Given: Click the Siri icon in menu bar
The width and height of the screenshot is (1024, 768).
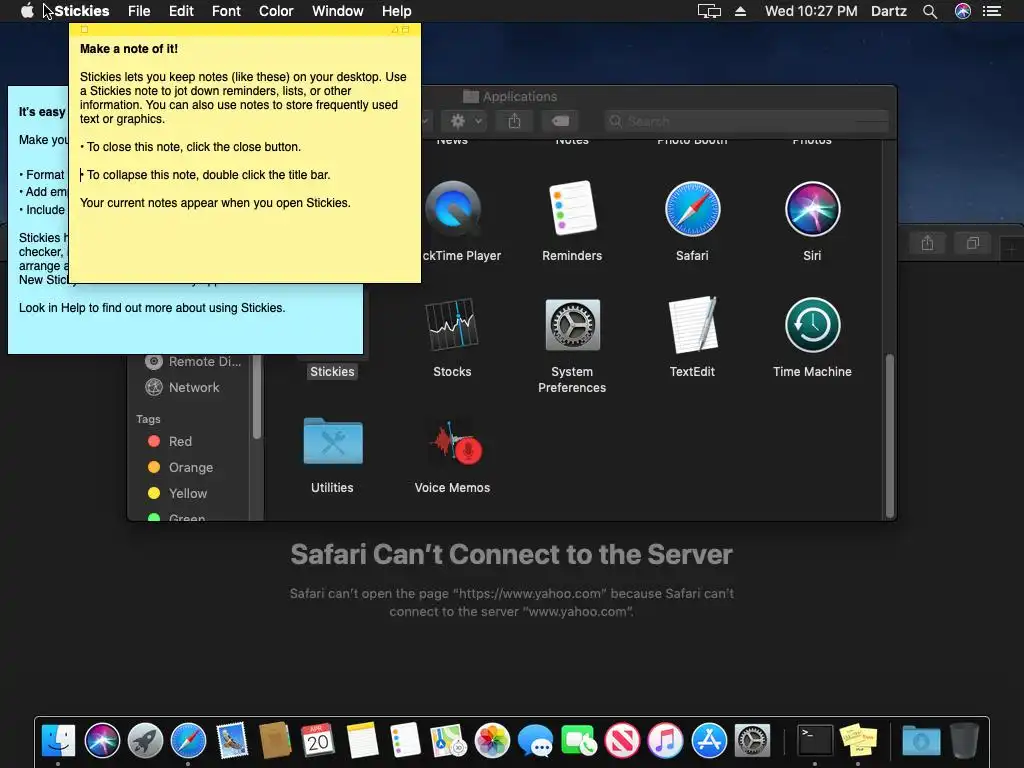Looking at the screenshot, I should [963, 11].
